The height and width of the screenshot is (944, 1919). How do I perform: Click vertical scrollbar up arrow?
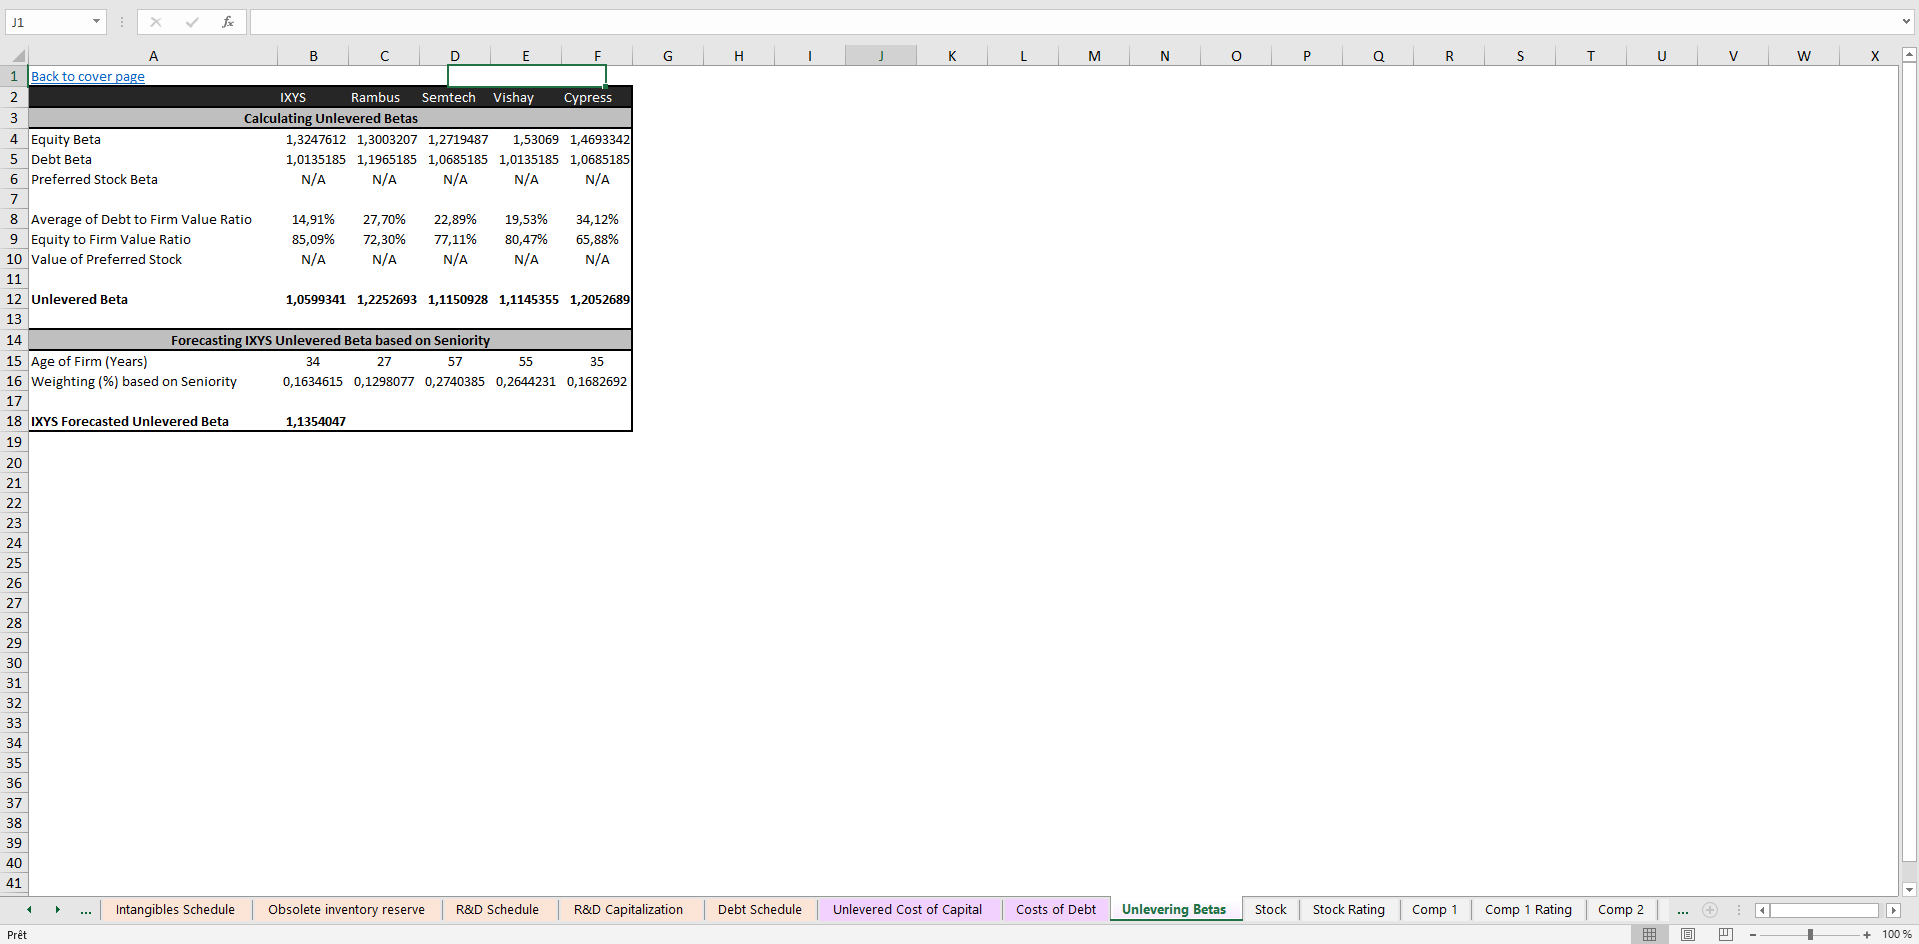pos(1909,55)
